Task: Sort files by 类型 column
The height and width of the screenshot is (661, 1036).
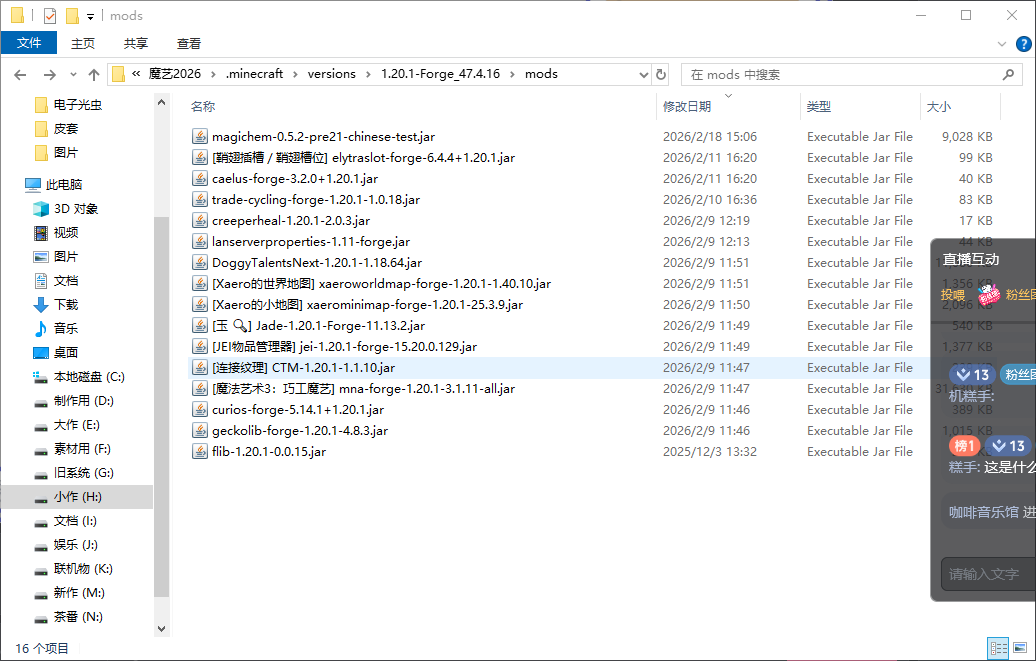Action: [819, 106]
